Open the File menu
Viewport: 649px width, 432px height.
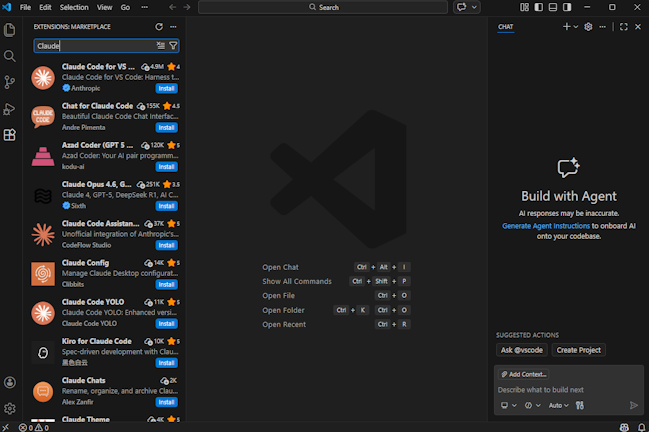coord(25,7)
